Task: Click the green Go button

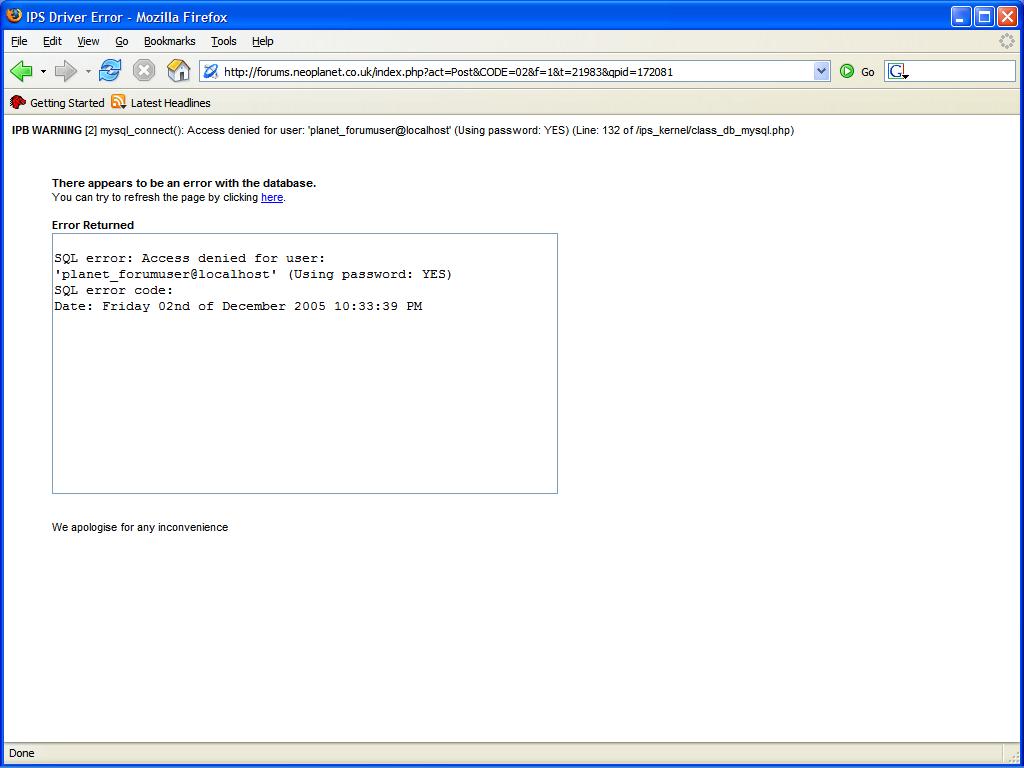Action: click(x=857, y=72)
